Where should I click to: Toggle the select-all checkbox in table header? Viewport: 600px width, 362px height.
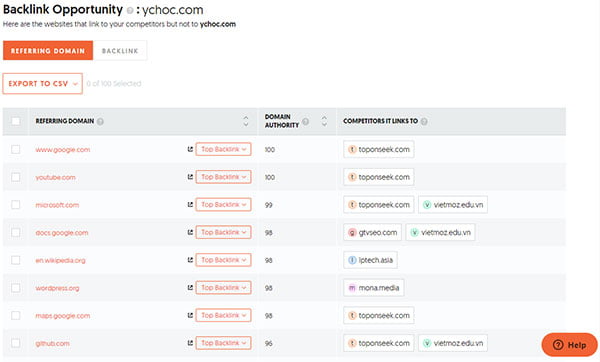click(16, 121)
